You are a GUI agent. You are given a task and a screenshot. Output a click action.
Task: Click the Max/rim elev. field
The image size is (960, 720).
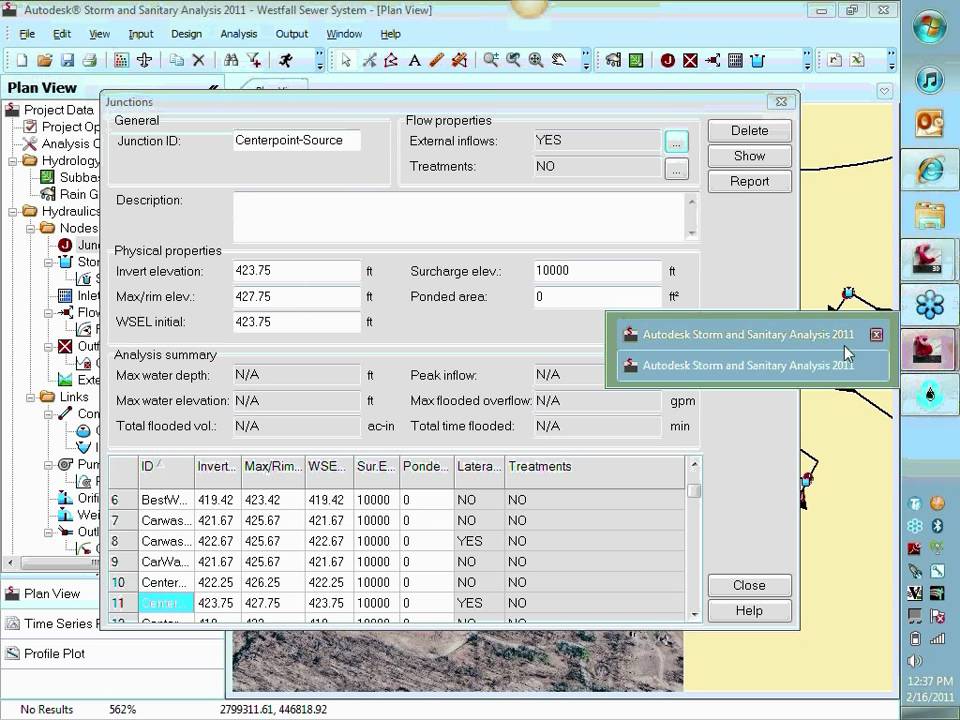click(x=297, y=296)
